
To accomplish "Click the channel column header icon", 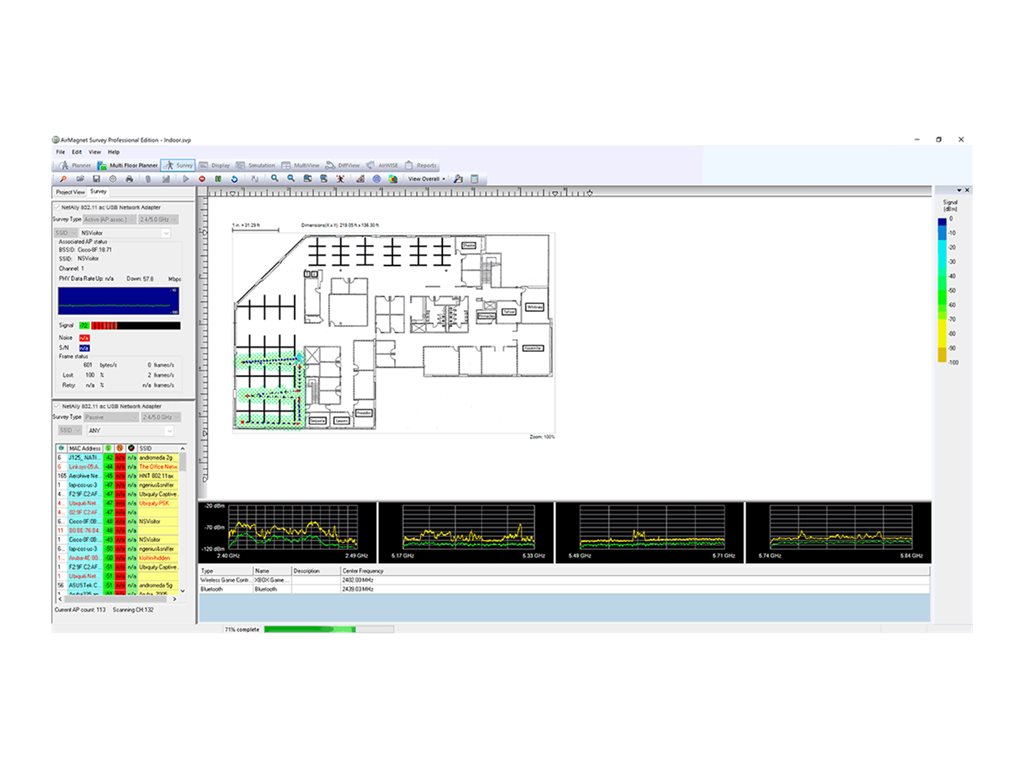I will [61, 449].
